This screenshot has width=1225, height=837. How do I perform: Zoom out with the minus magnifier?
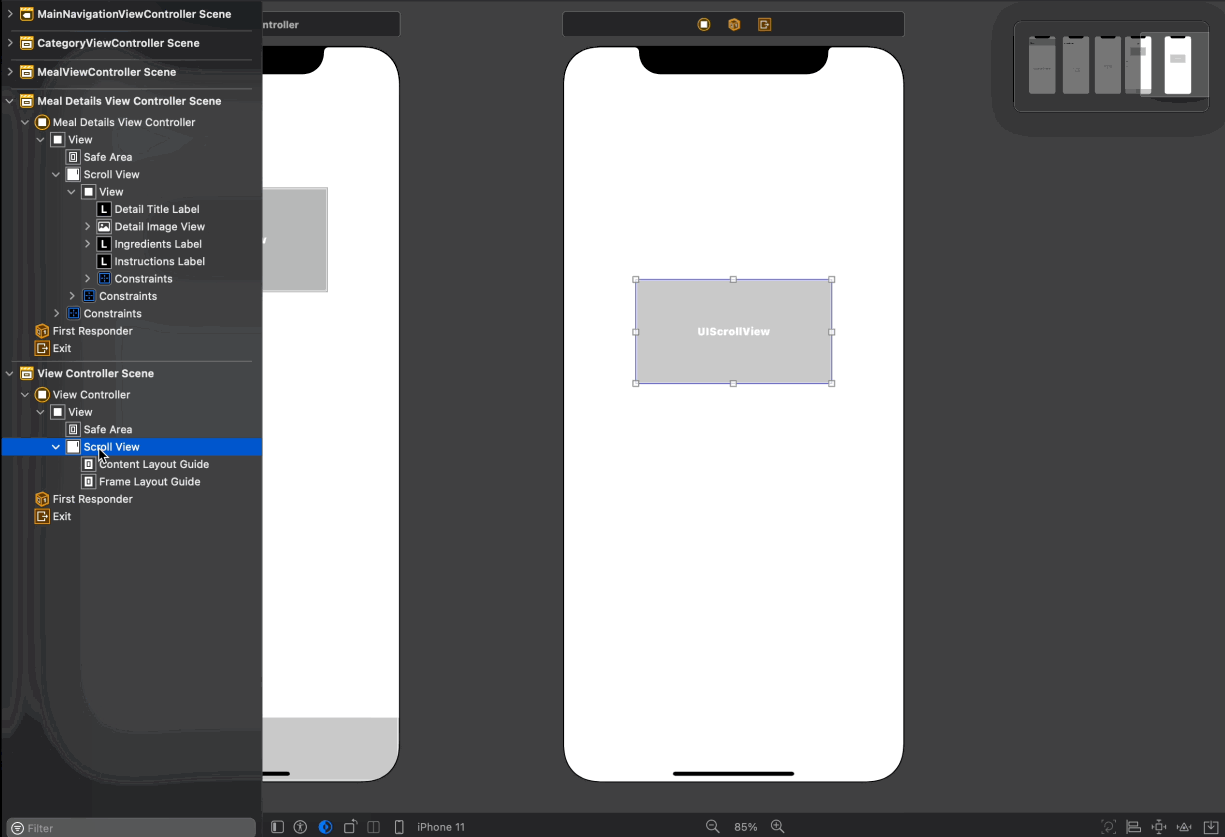click(x=712, y=827)
